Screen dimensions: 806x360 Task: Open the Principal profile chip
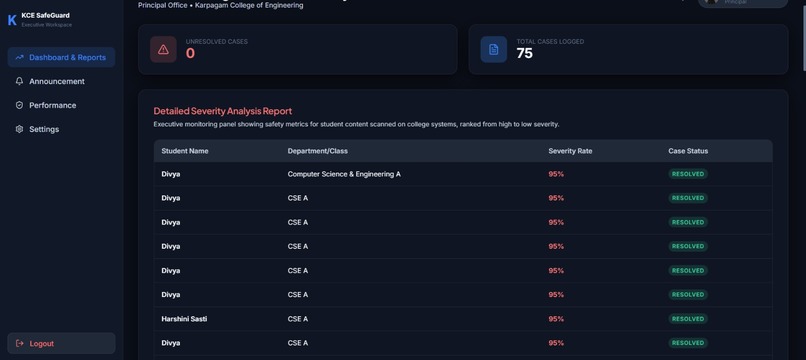click(x=742, y=3)
